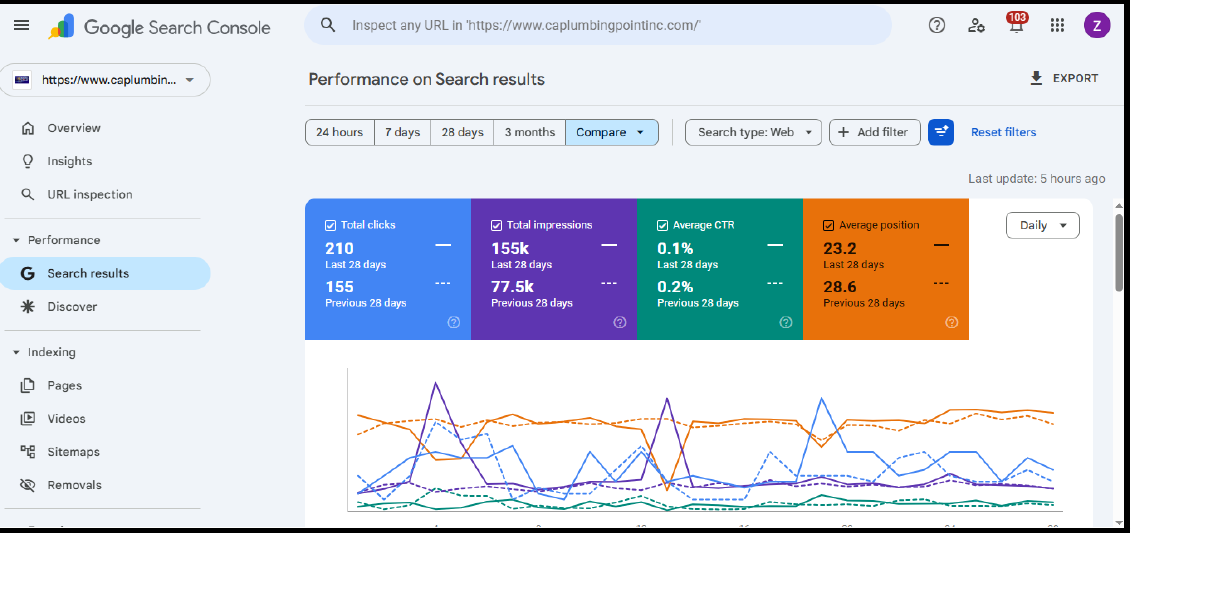The width and height of the screenshot is (1220, 595).
Task: Open the Z account avatar
Action: (1097, 26)
